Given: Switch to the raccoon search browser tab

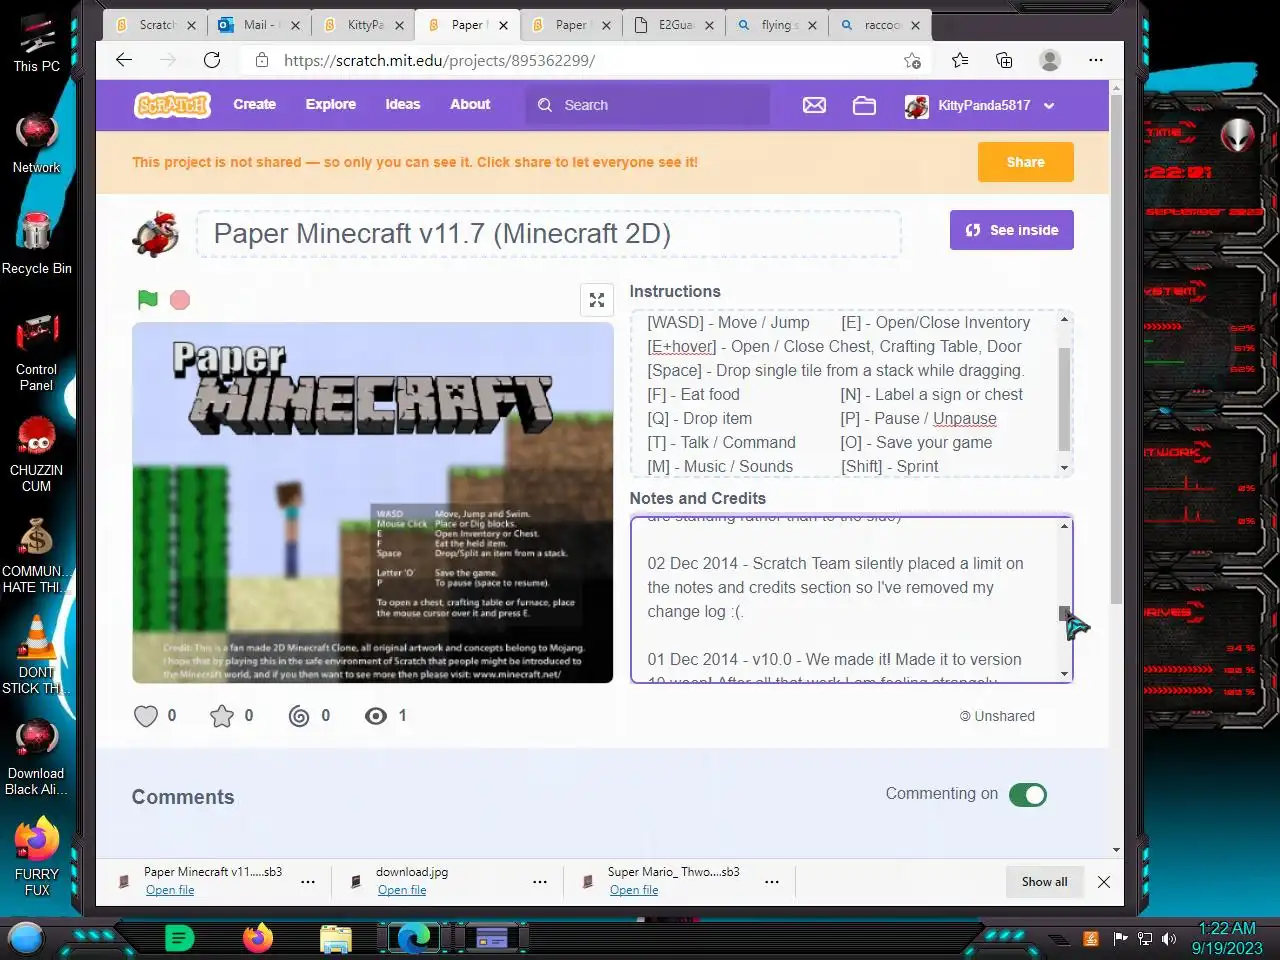Looking at the screenshot, I should coord(880,25).
